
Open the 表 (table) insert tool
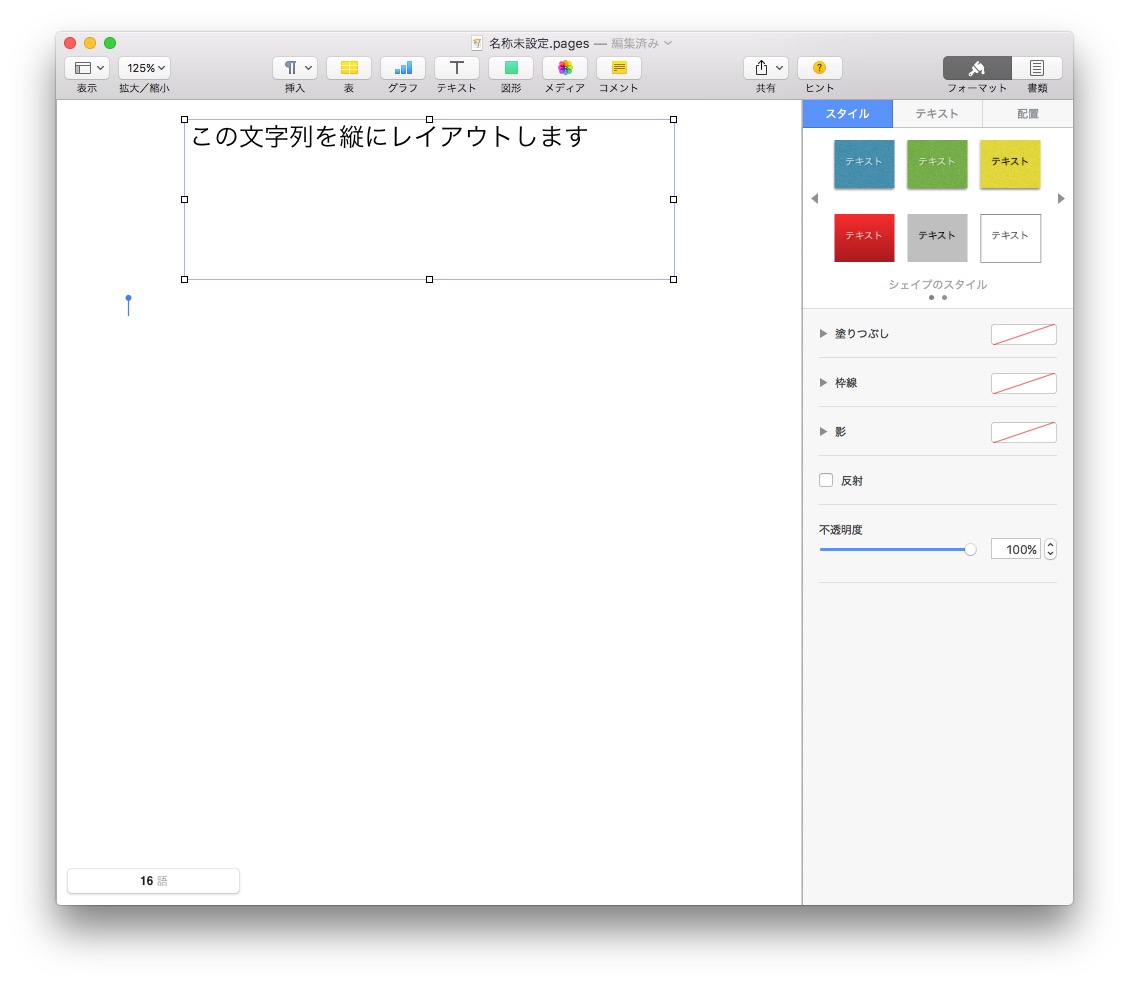coord(349,68)
